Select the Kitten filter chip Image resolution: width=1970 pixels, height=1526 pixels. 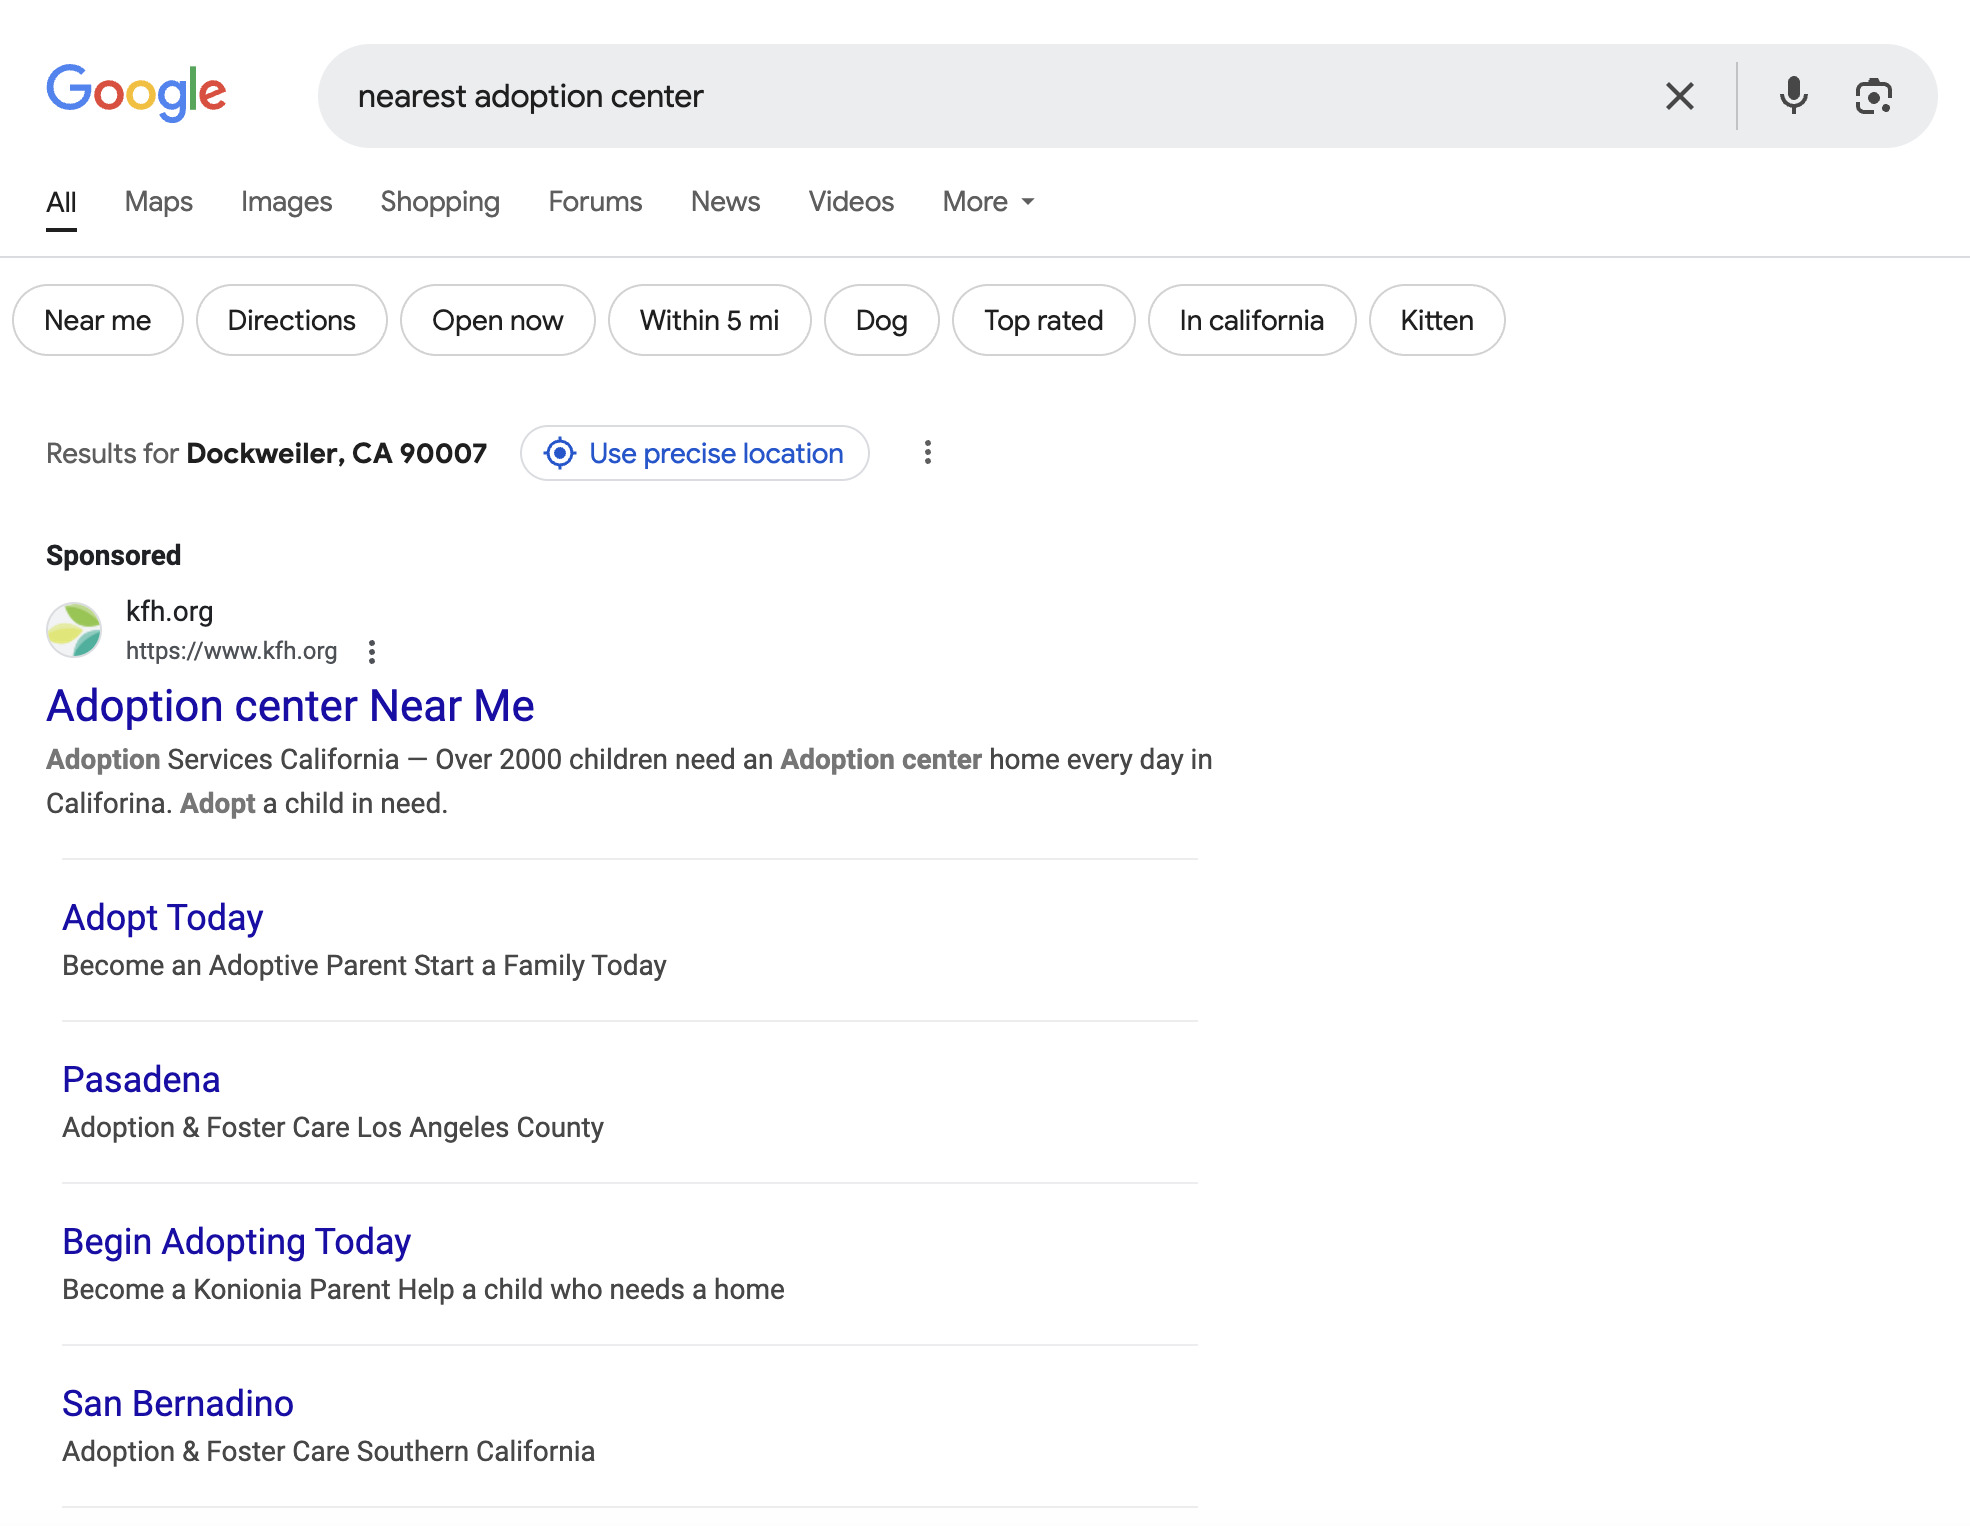pos(1436,320)
